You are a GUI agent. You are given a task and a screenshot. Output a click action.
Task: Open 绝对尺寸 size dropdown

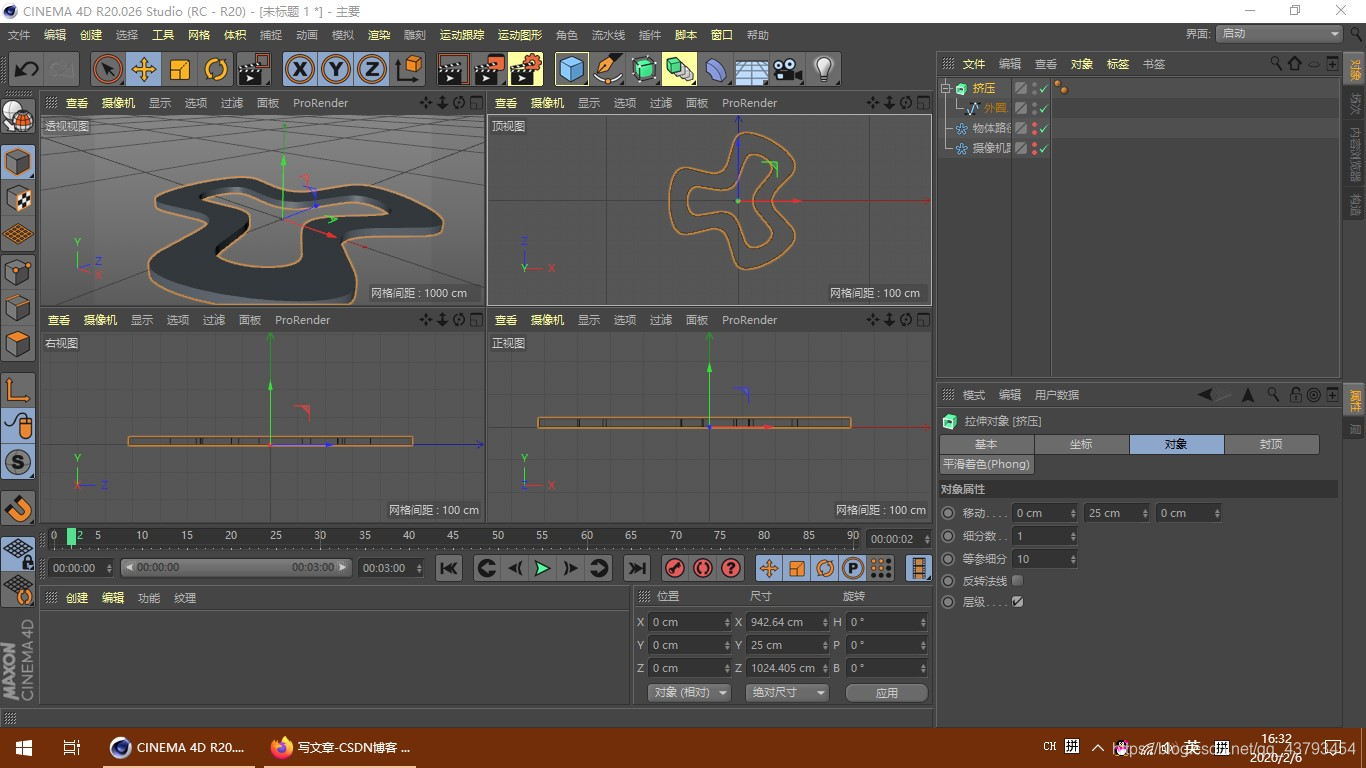pos(787,692)
